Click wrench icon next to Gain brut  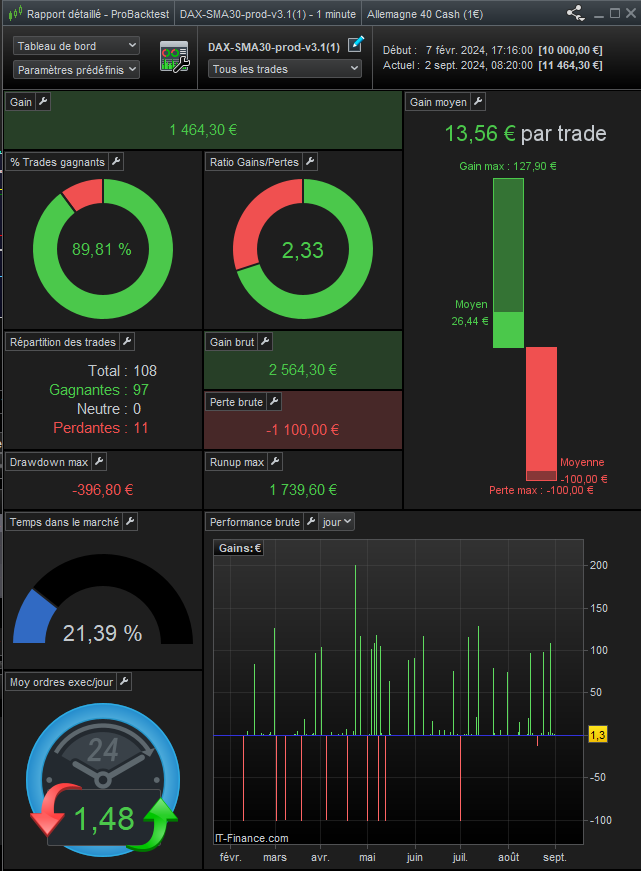pos(265,342)
